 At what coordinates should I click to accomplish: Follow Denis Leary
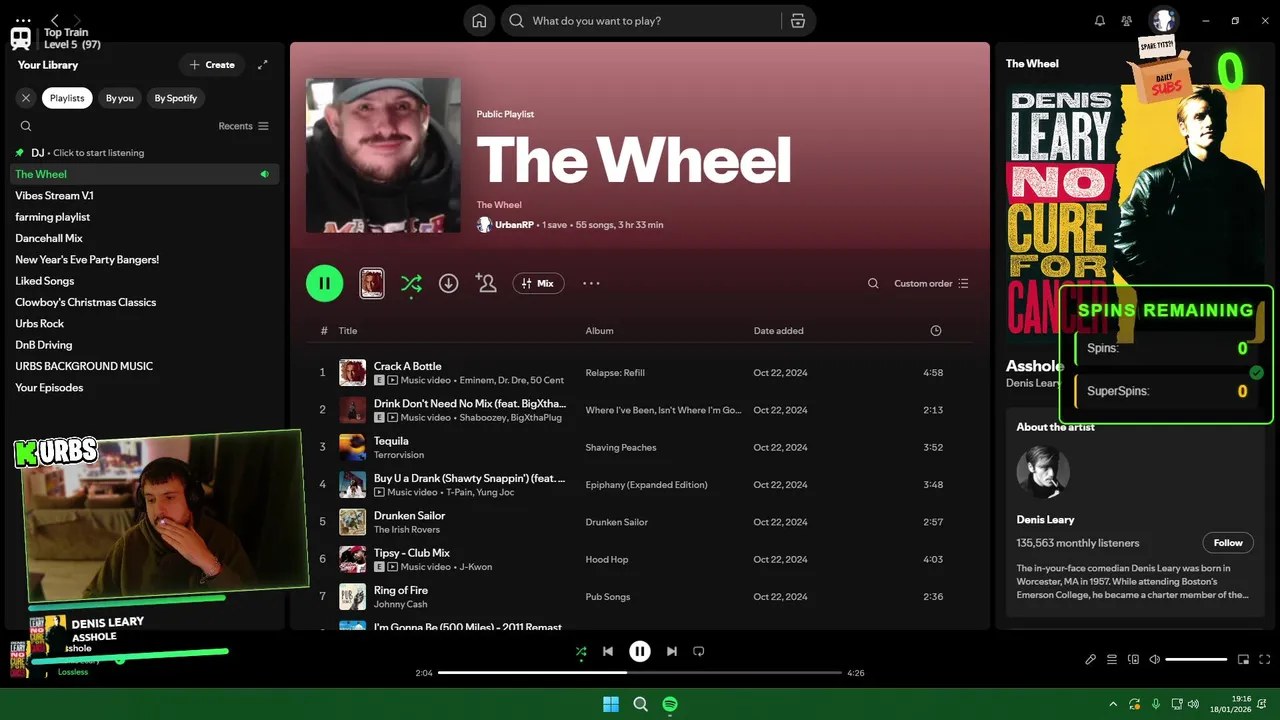[x=1228, y=543]
